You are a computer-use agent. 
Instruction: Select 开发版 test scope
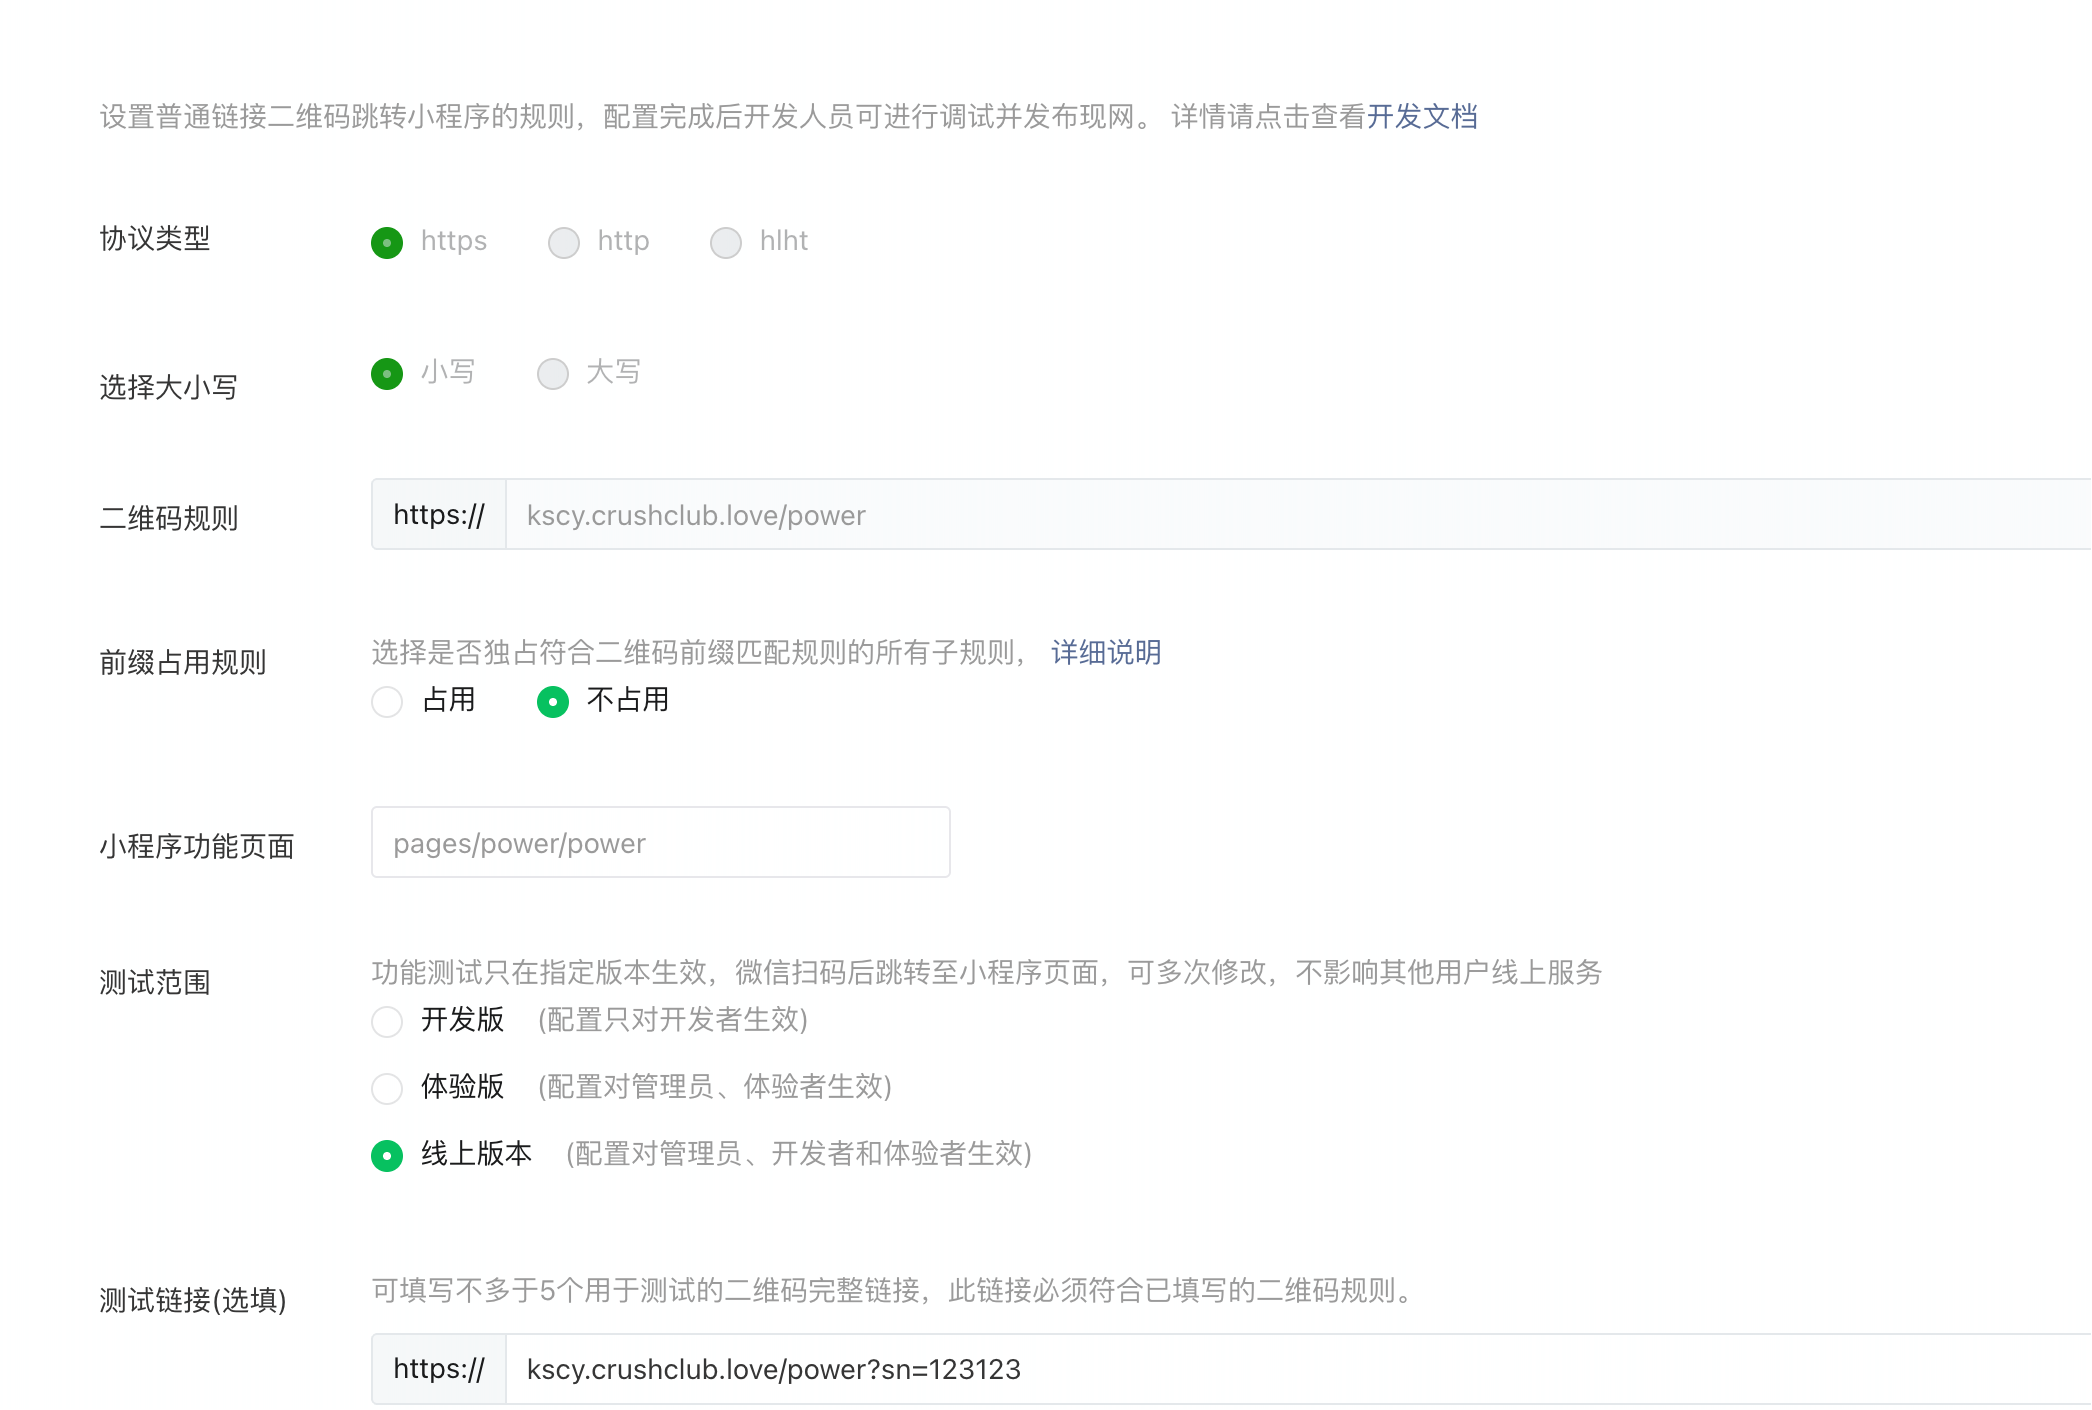pos(387,1021)
